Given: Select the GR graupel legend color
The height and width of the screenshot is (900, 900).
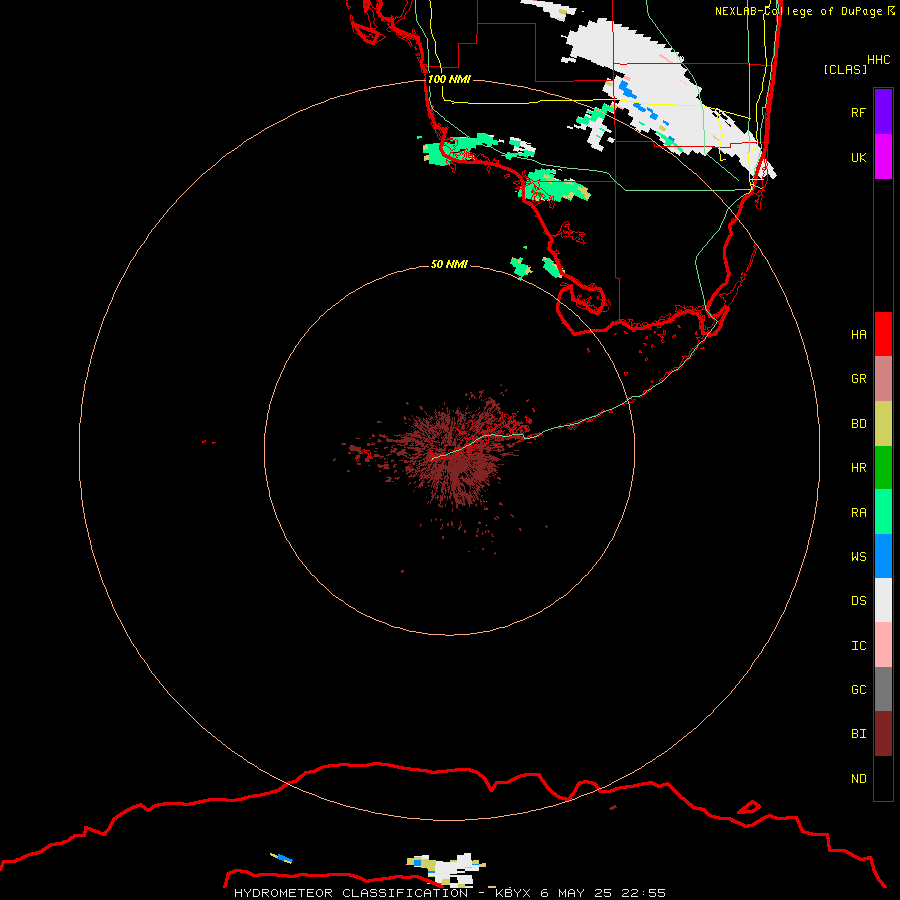Looking at the screenshot, I should 883,379.
